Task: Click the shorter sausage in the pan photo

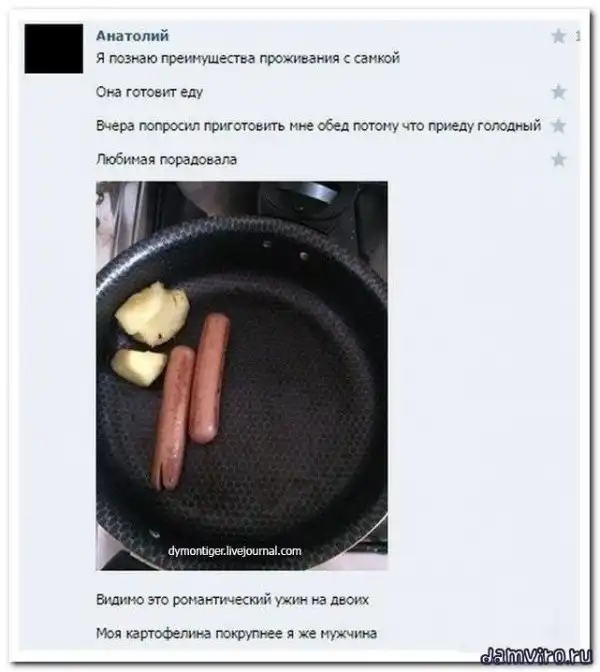Action: (x=209, y=378)
